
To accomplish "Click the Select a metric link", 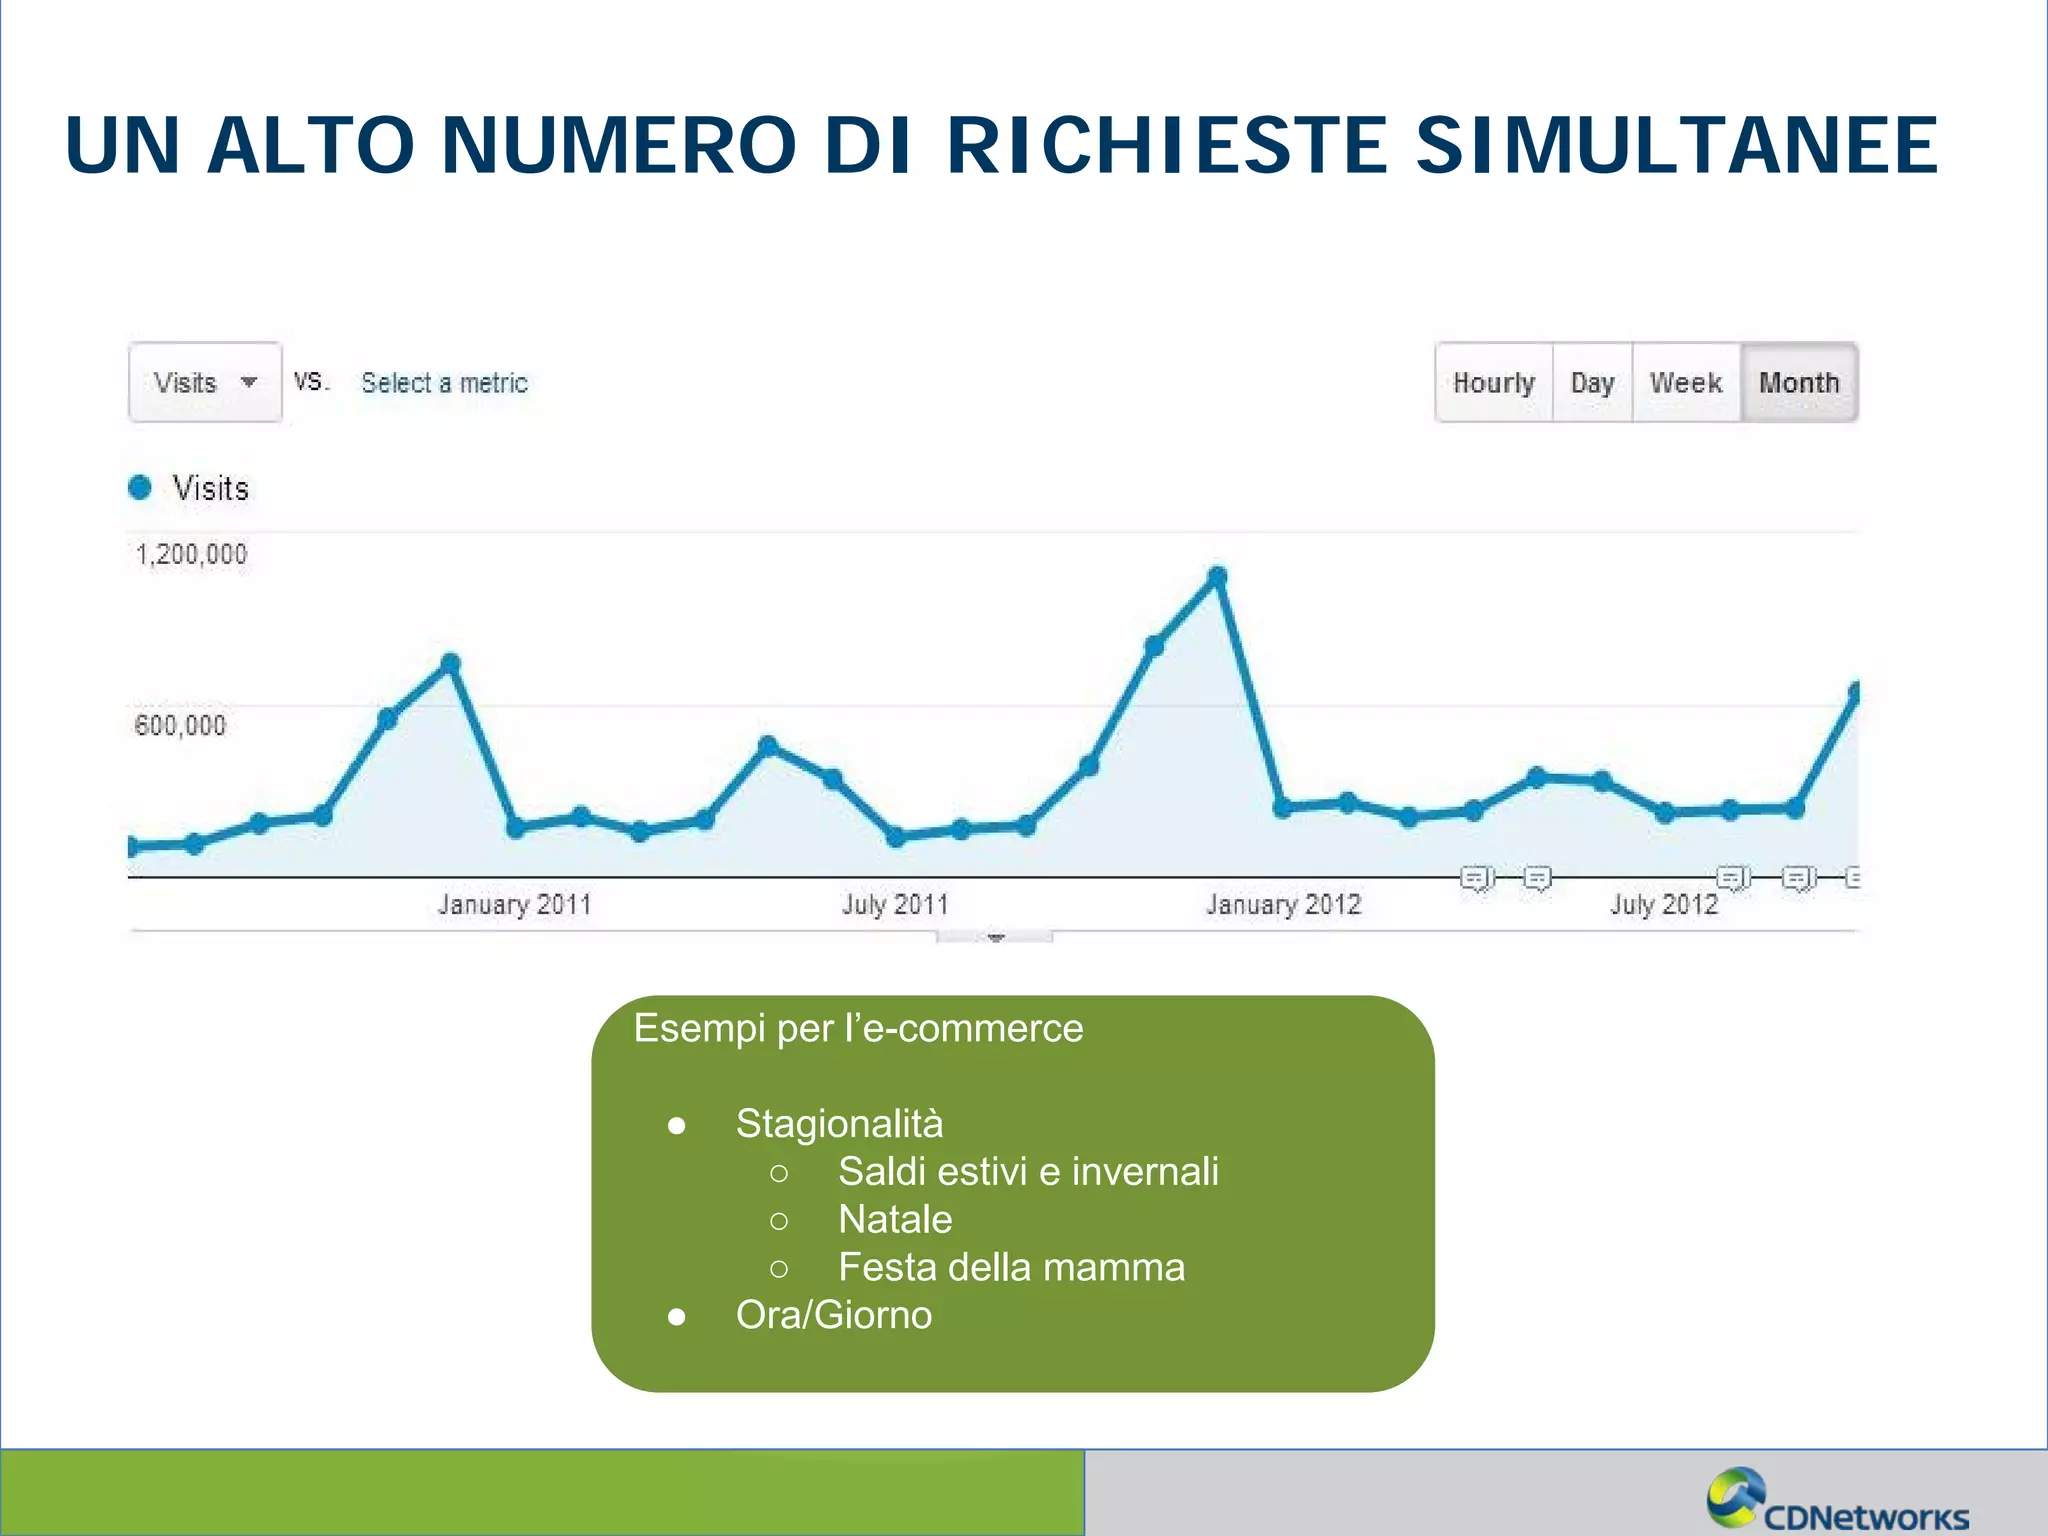I will pos(444,383).
